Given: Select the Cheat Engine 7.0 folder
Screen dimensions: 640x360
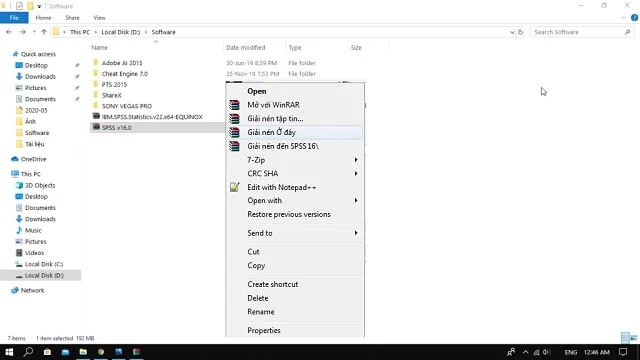Looking at the screenshot, I should (124, 74).
